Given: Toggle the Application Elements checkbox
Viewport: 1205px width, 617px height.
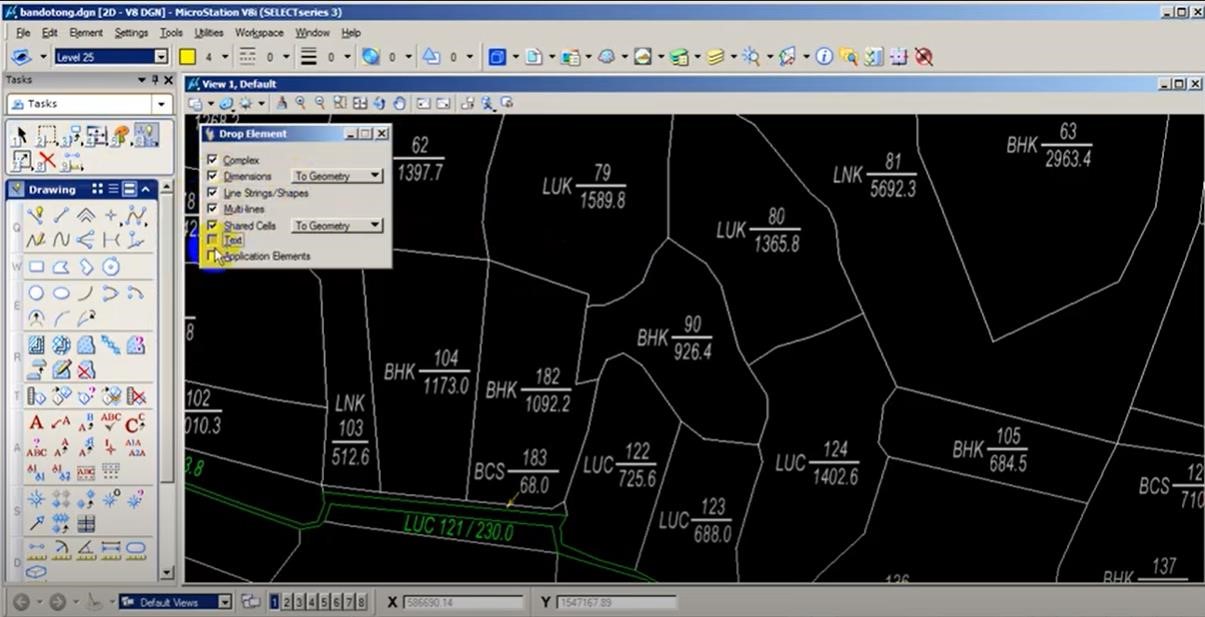Looking at the screenshot, I should (212, 256).
